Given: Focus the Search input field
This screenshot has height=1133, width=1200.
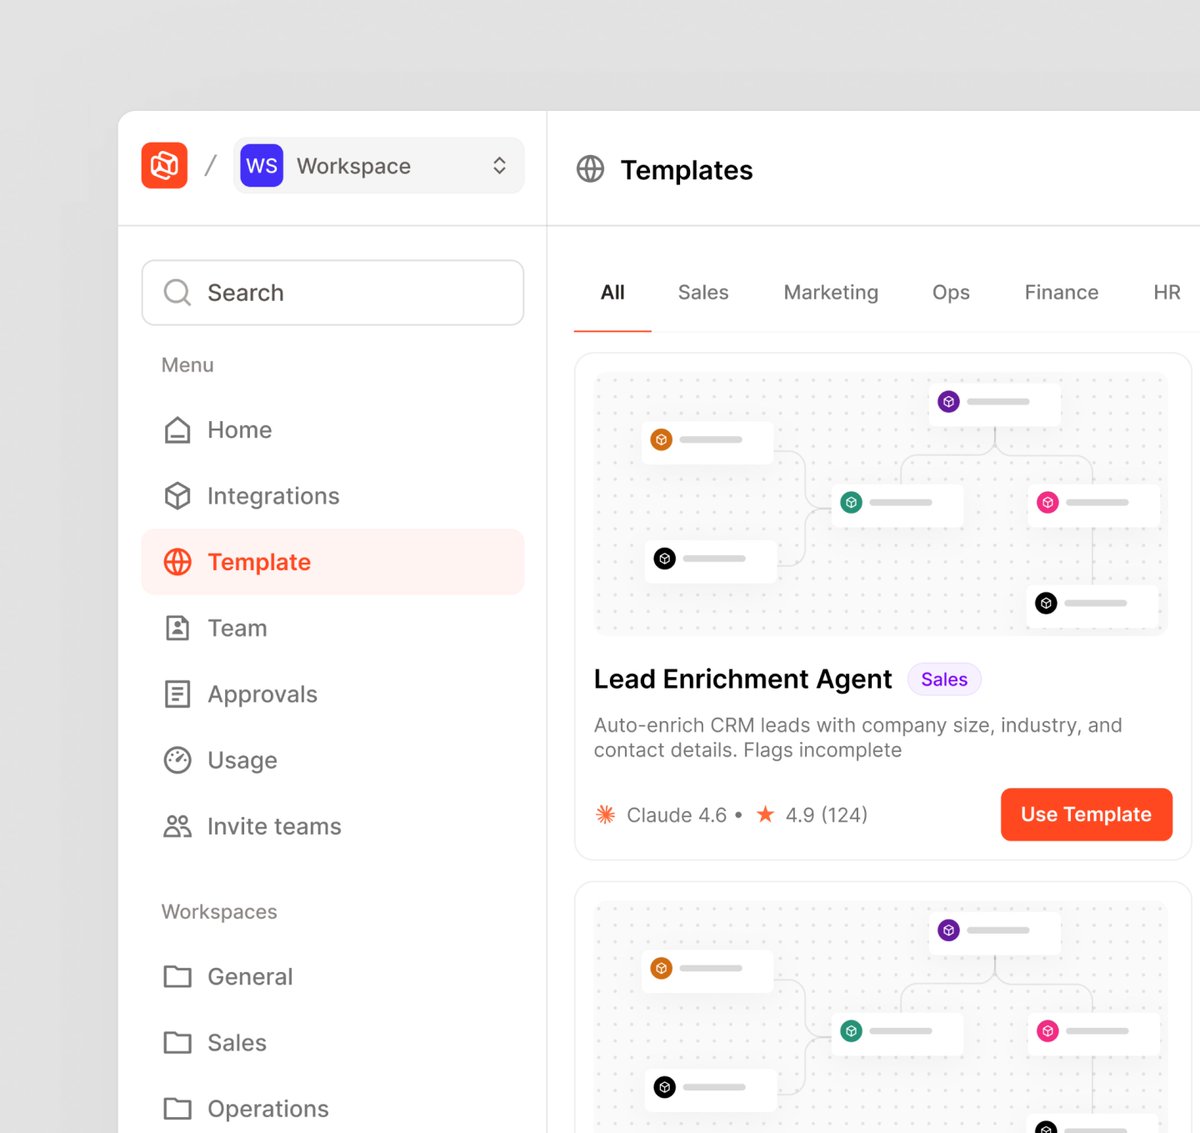Looking at the screenshot, I should click(333, 292).
